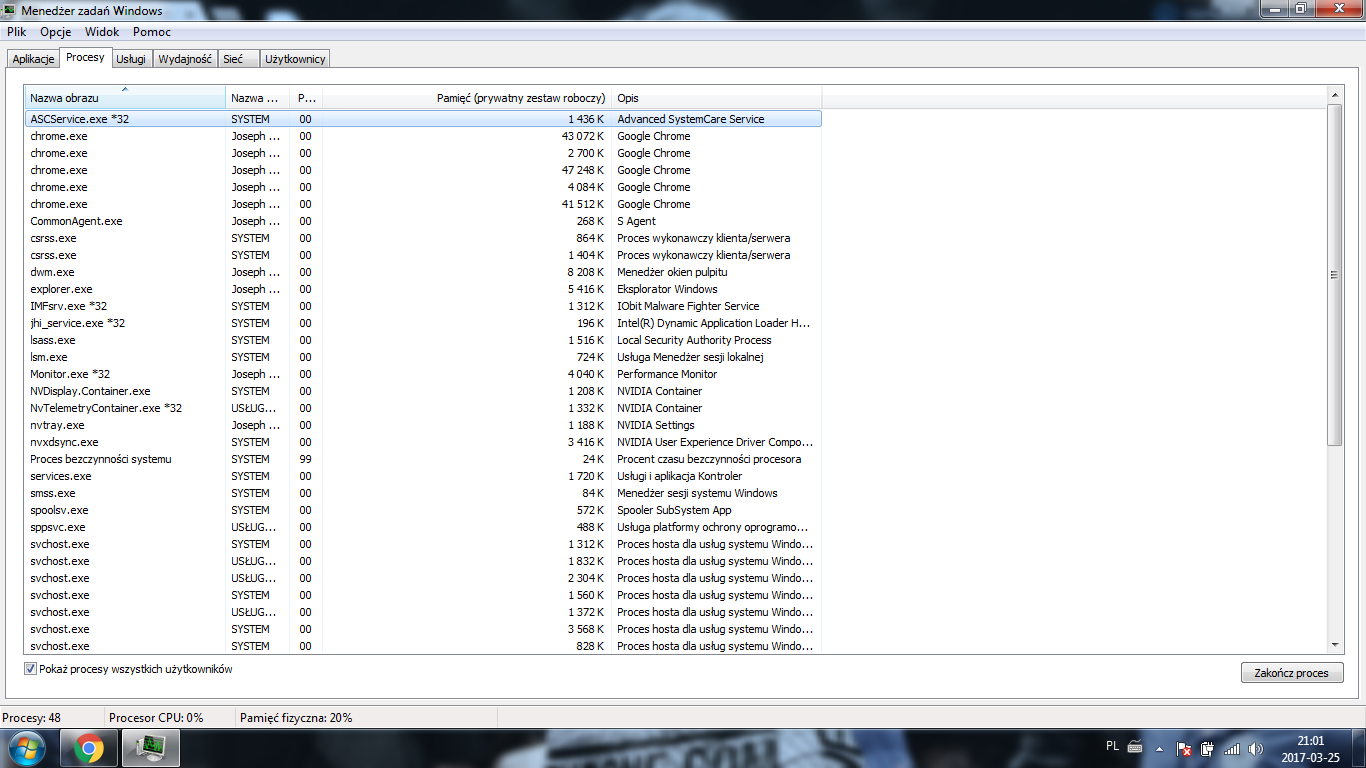This screenshot has width=1366, height=768.
Task: Select the nvxdsync.exe process row
Action: click(x=423, y=442)
